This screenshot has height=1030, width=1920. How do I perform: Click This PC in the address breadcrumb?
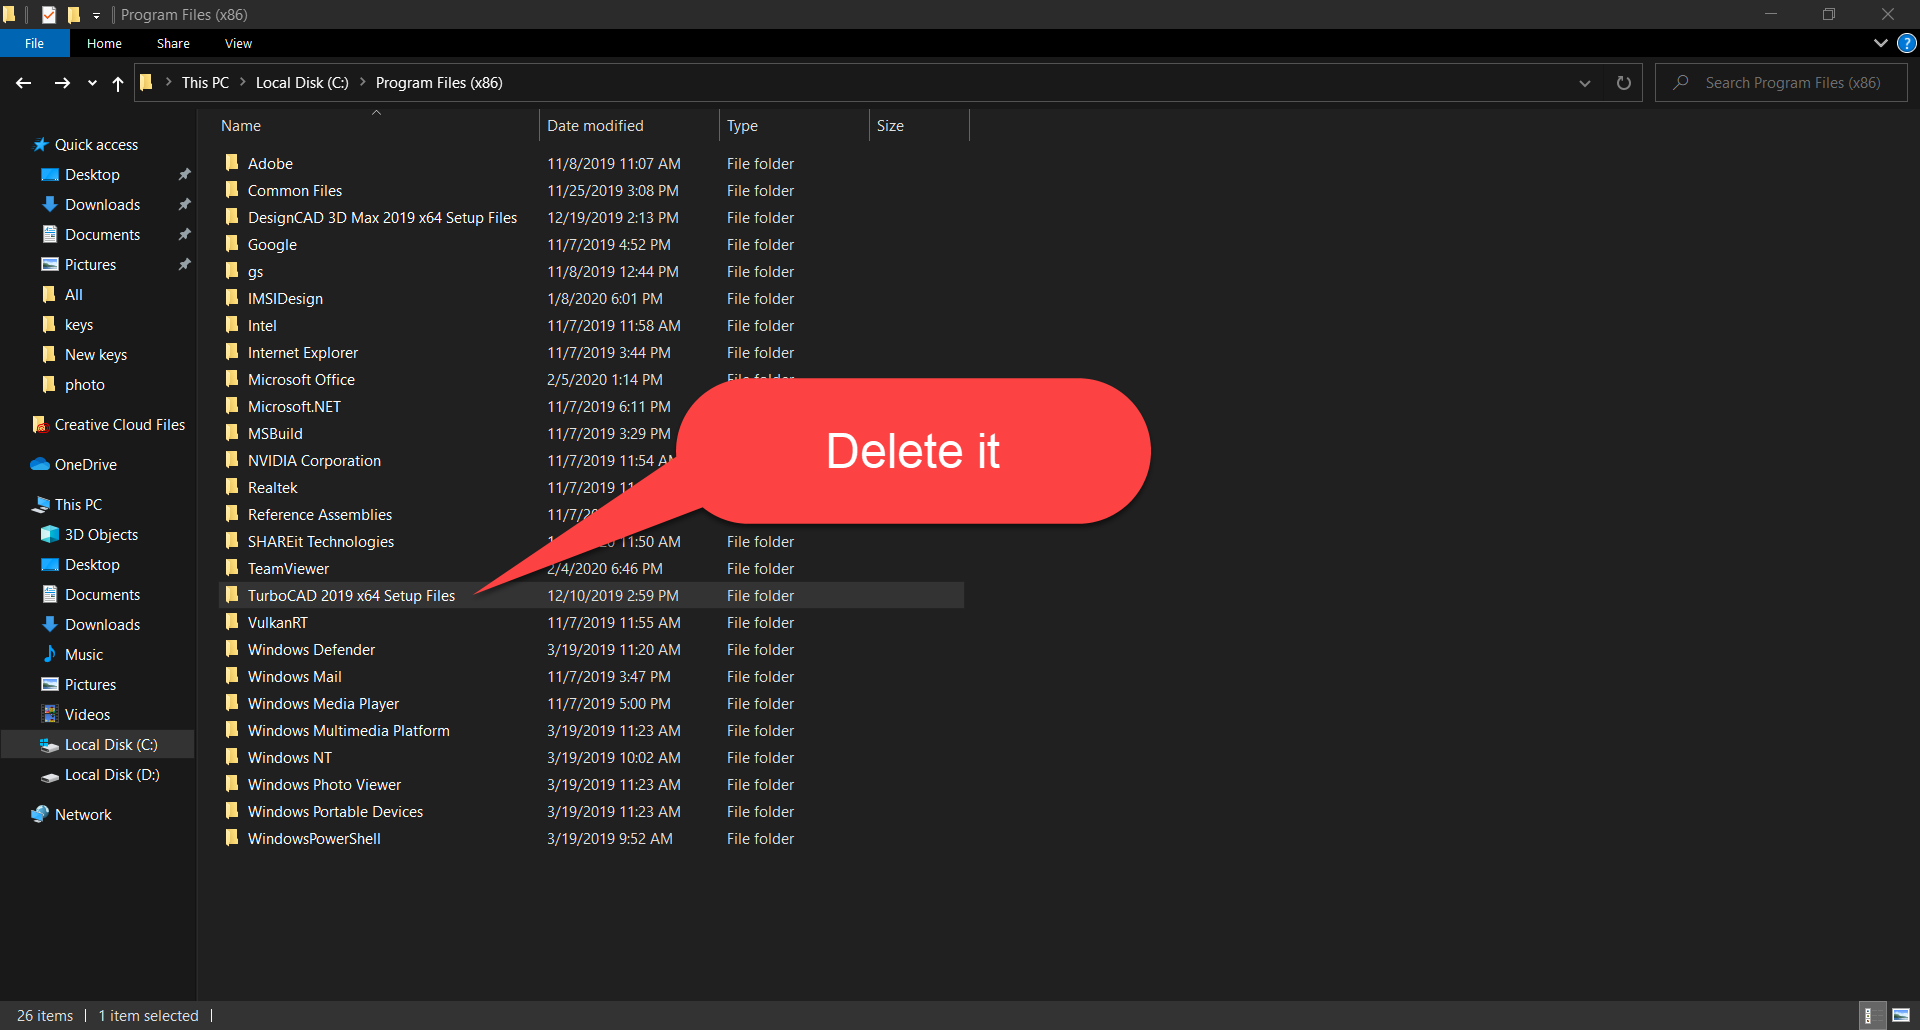coord(205,83)
